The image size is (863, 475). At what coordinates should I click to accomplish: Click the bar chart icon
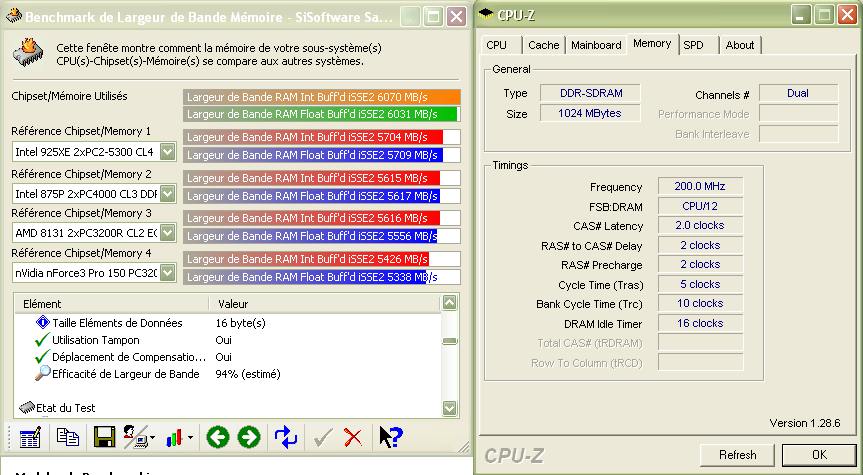coord(174,438)
